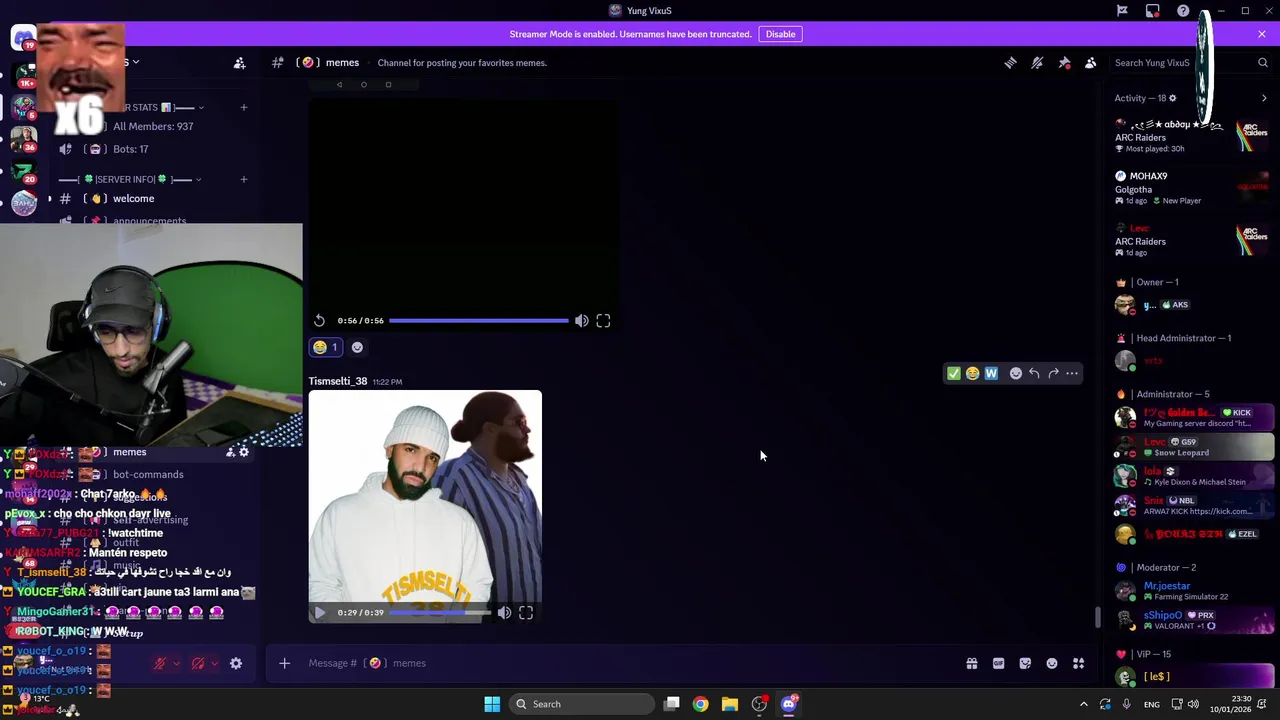Add reaction below the first video
This screenshot has height=720, width=1280.
(357, 347)
